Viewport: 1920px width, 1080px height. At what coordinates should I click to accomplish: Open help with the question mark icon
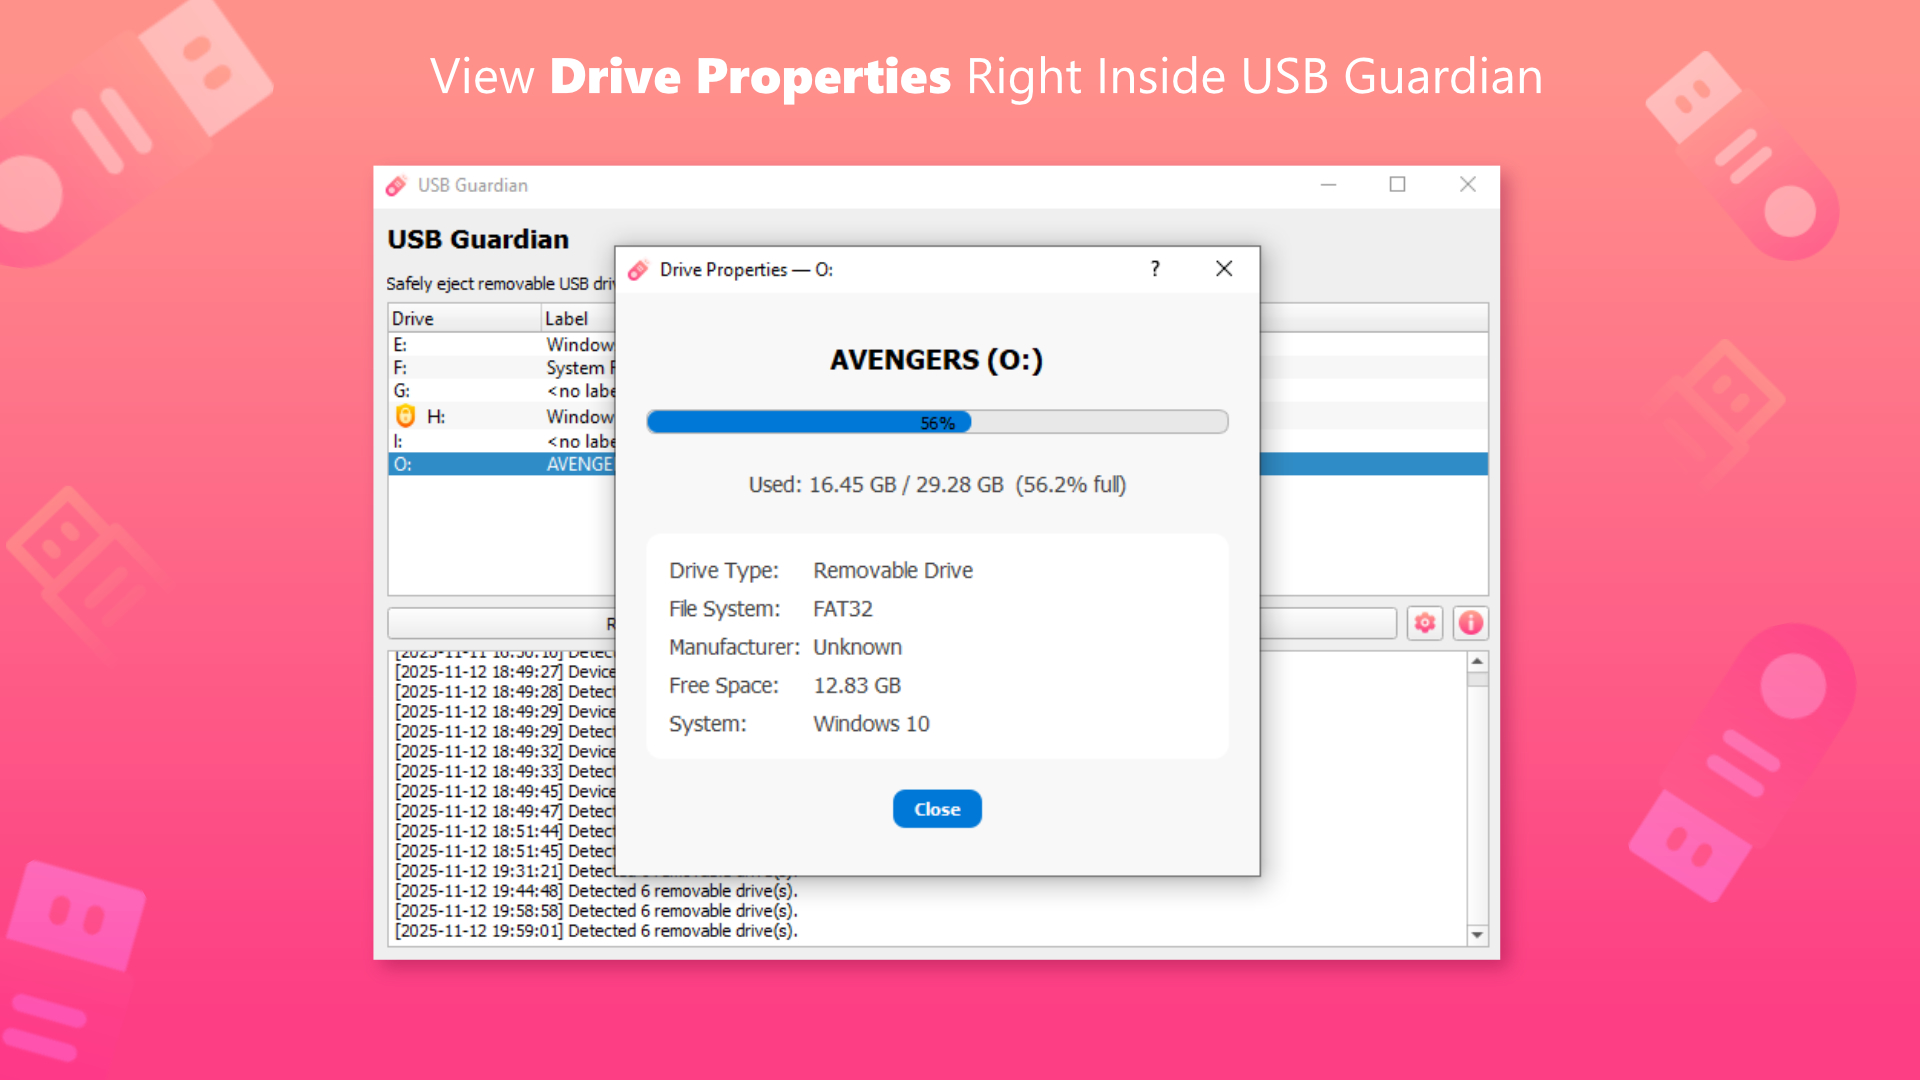1154,269
